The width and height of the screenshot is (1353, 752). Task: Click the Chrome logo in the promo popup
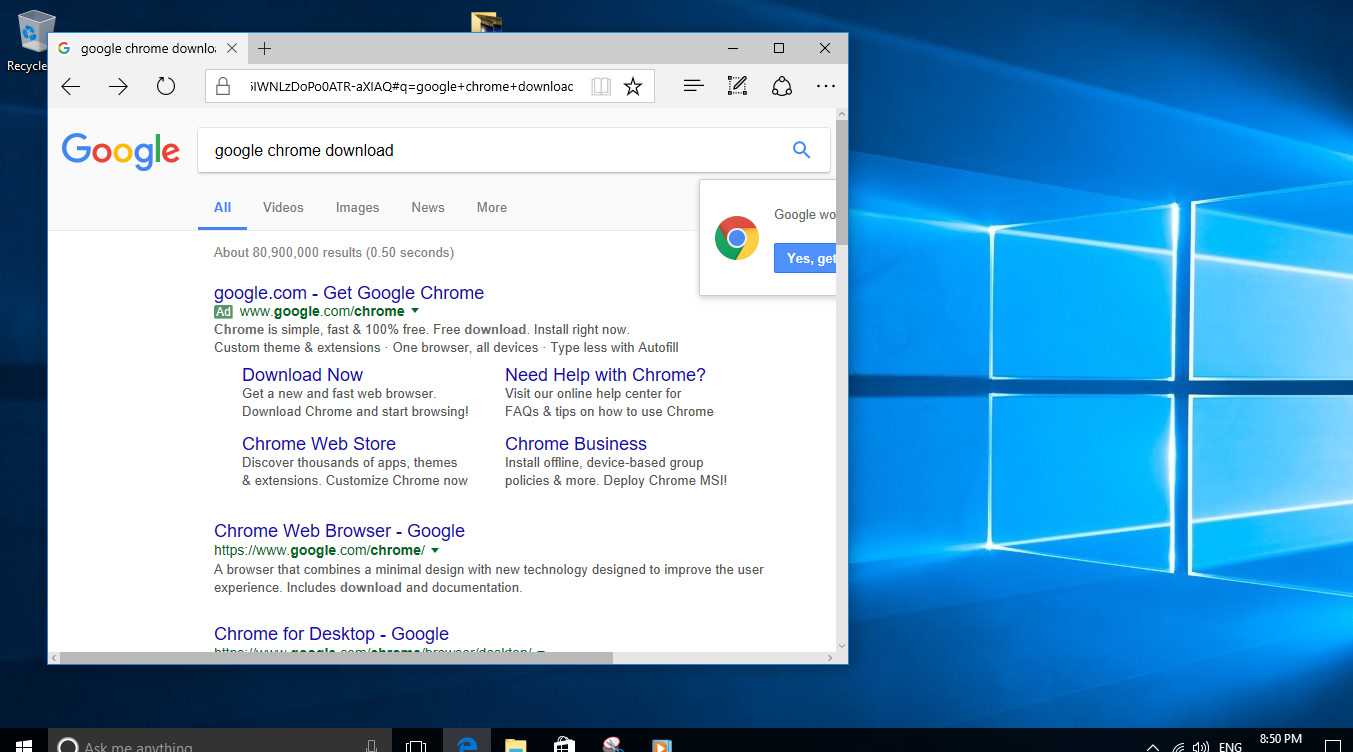[737, 238]
